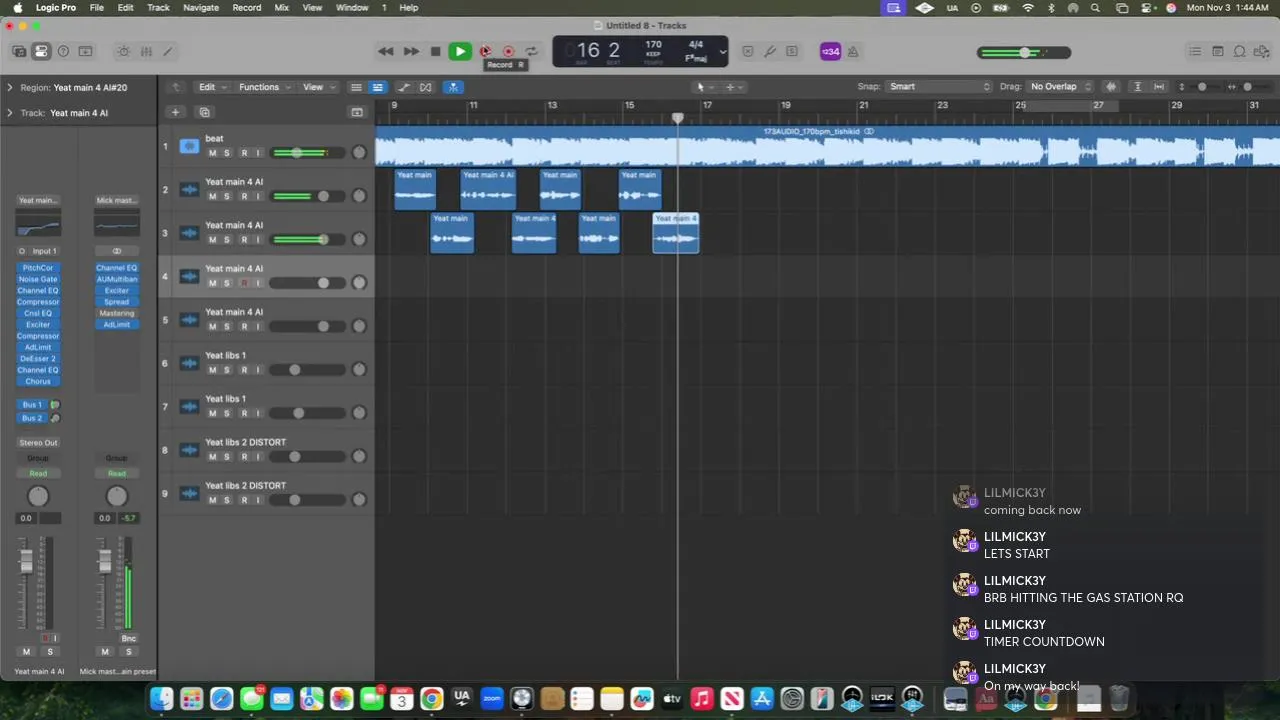Click the add track plus button
Image resolution: width=1280 pixels, height=720 pixels.
tap(175, 112)
